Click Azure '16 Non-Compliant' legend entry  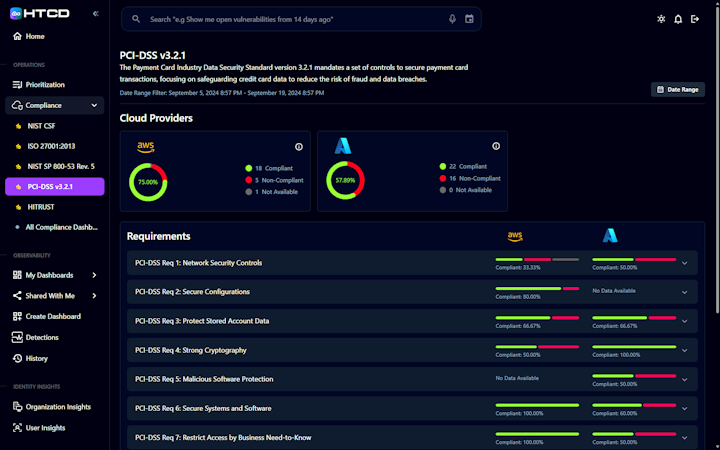[x=470, y=178]
